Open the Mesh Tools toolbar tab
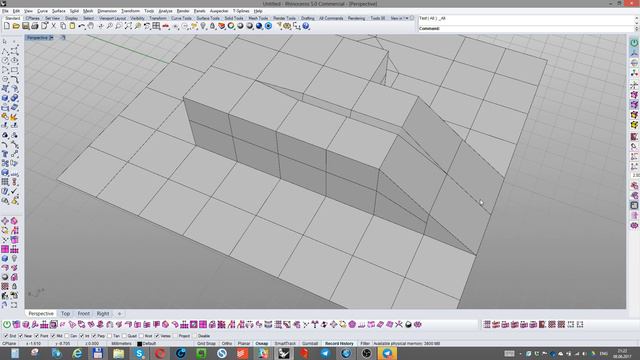Viewport: 640px width, 360px height. (258, 18)
